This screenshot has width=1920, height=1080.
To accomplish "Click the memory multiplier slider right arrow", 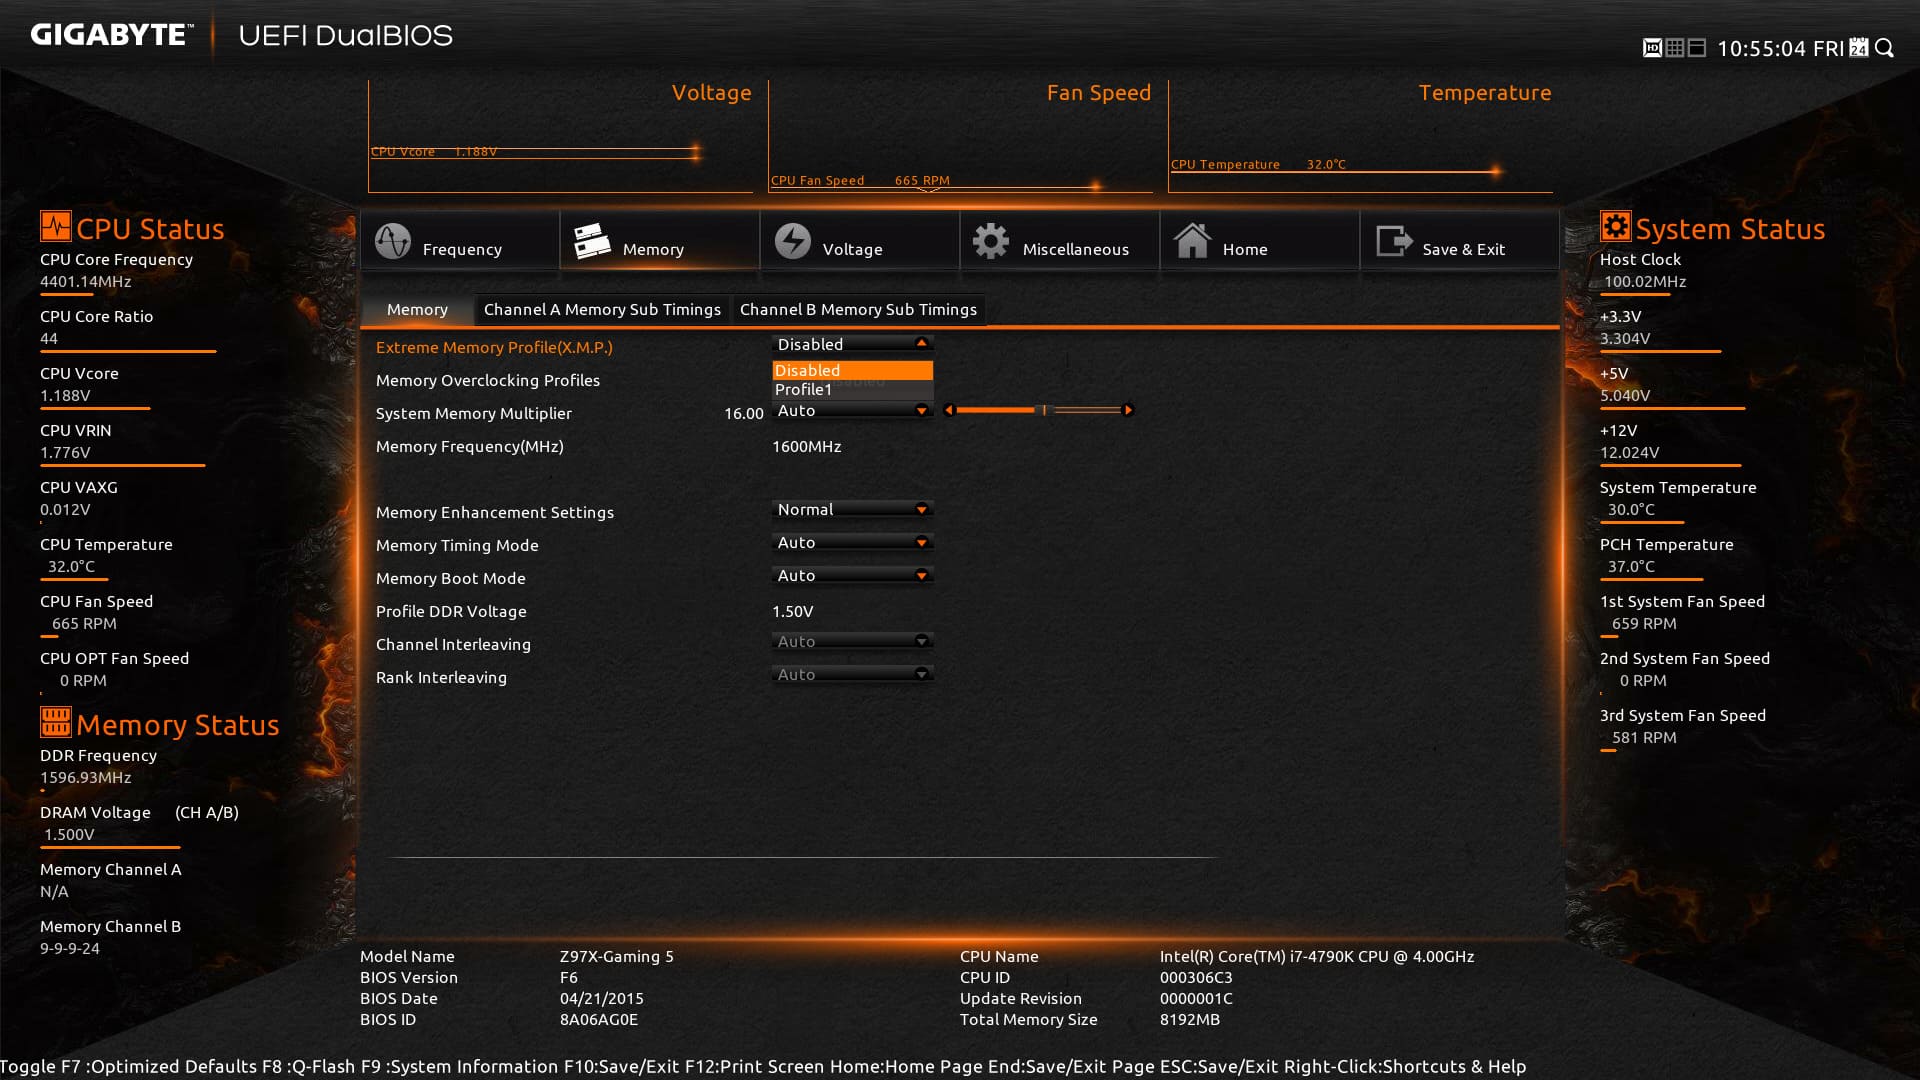I will [x=1128, y=410].
